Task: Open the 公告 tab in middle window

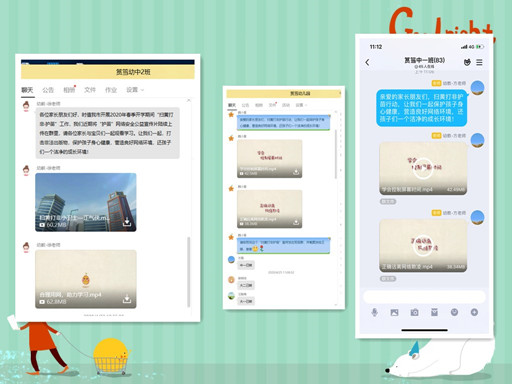Action: [245, 105]
